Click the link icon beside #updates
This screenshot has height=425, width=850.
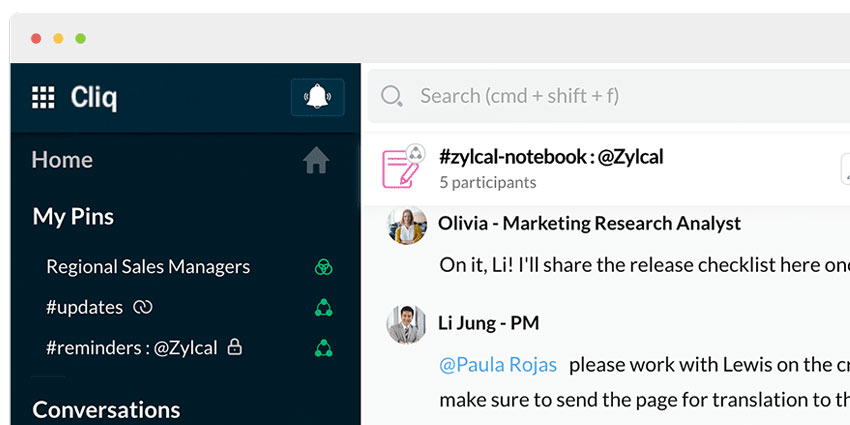coord(143,307)
